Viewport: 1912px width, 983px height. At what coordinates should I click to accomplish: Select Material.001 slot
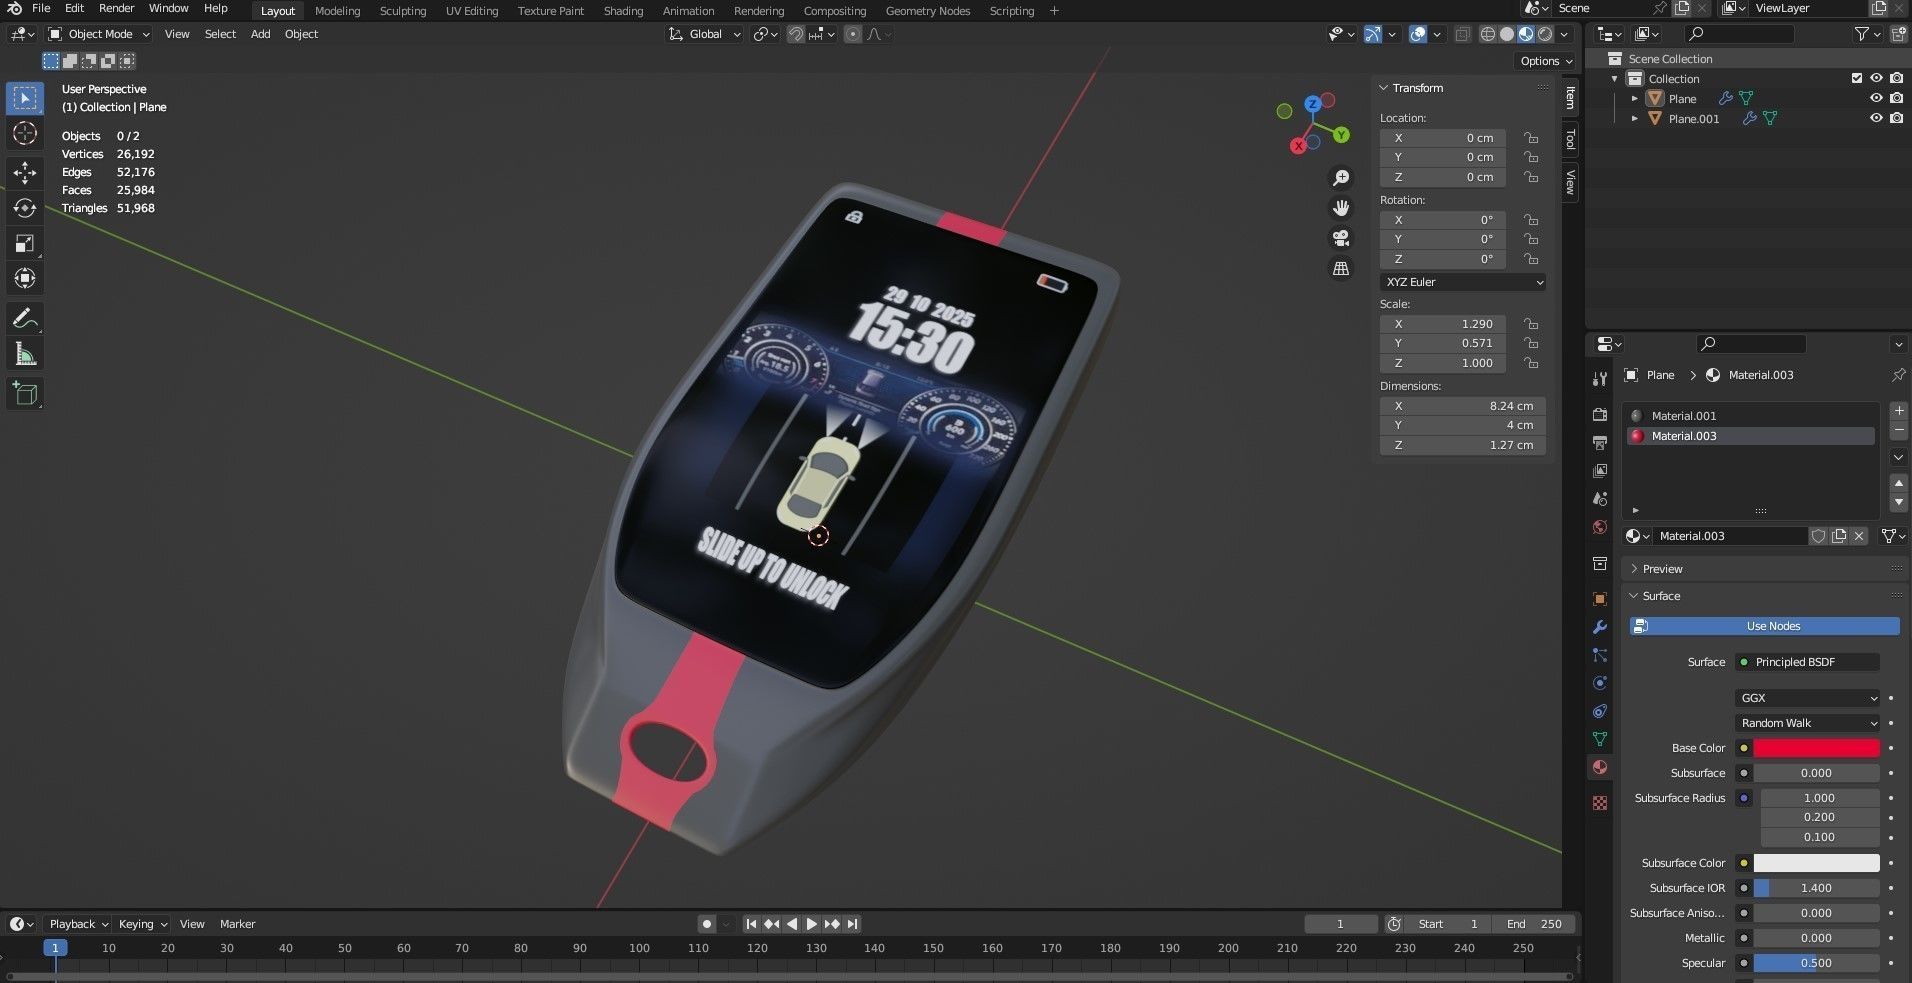point(1750,416)
